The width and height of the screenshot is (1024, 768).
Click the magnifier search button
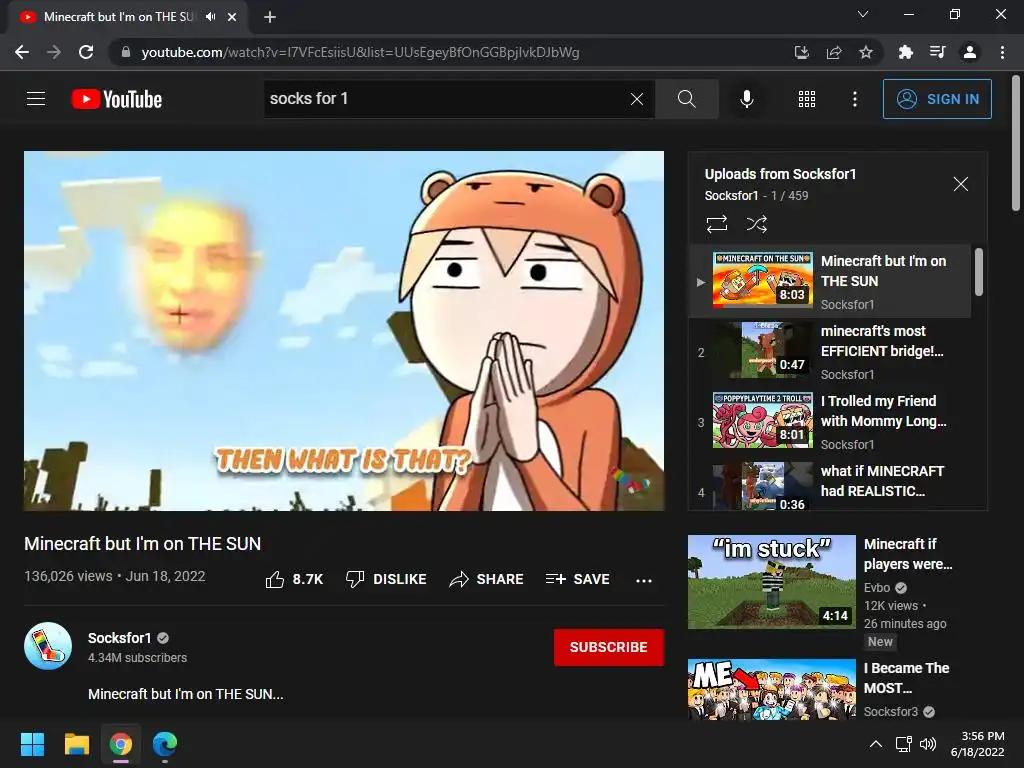[686, 99]
